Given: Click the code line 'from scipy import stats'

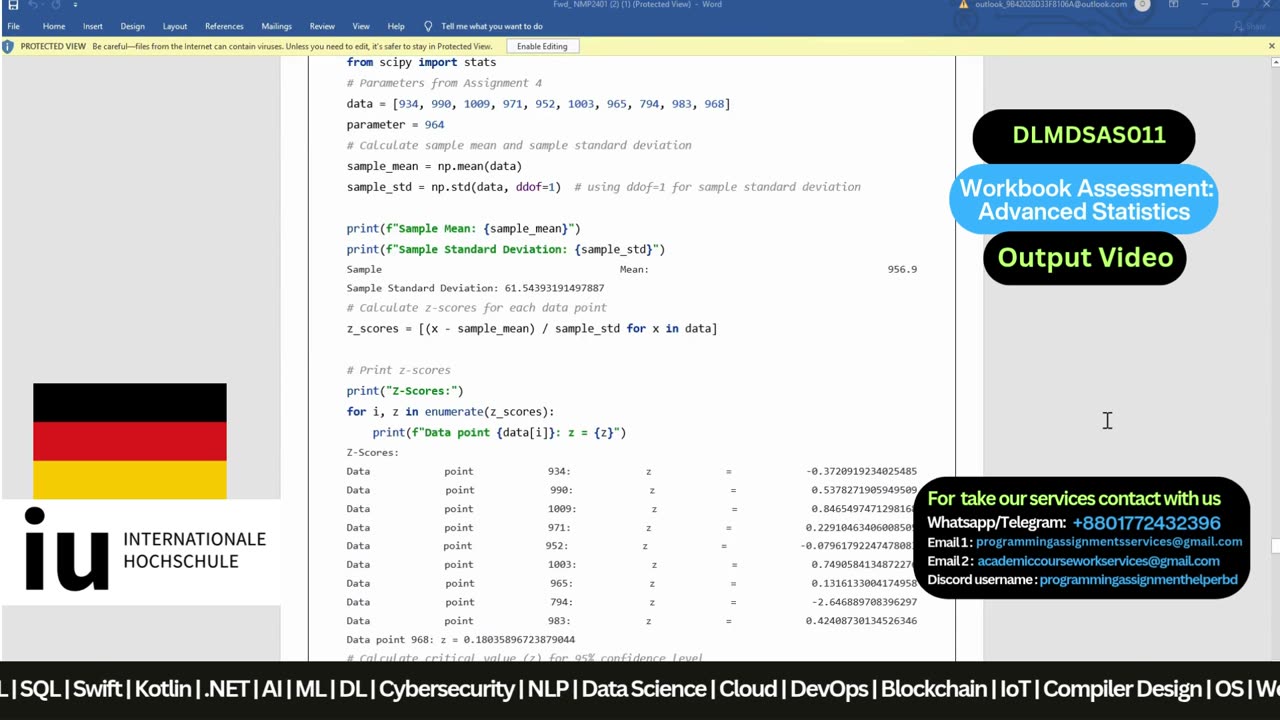Looking at the screenshot, I should (x=421, y=62).
